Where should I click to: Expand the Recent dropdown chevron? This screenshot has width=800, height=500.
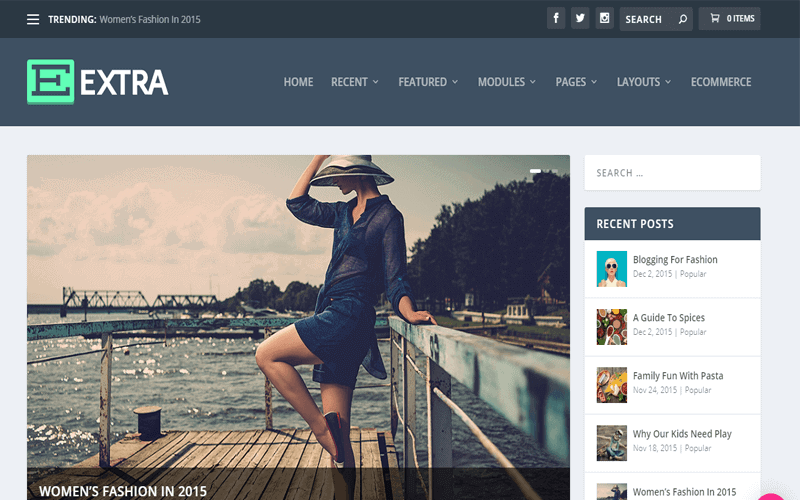tap(376, 82)
